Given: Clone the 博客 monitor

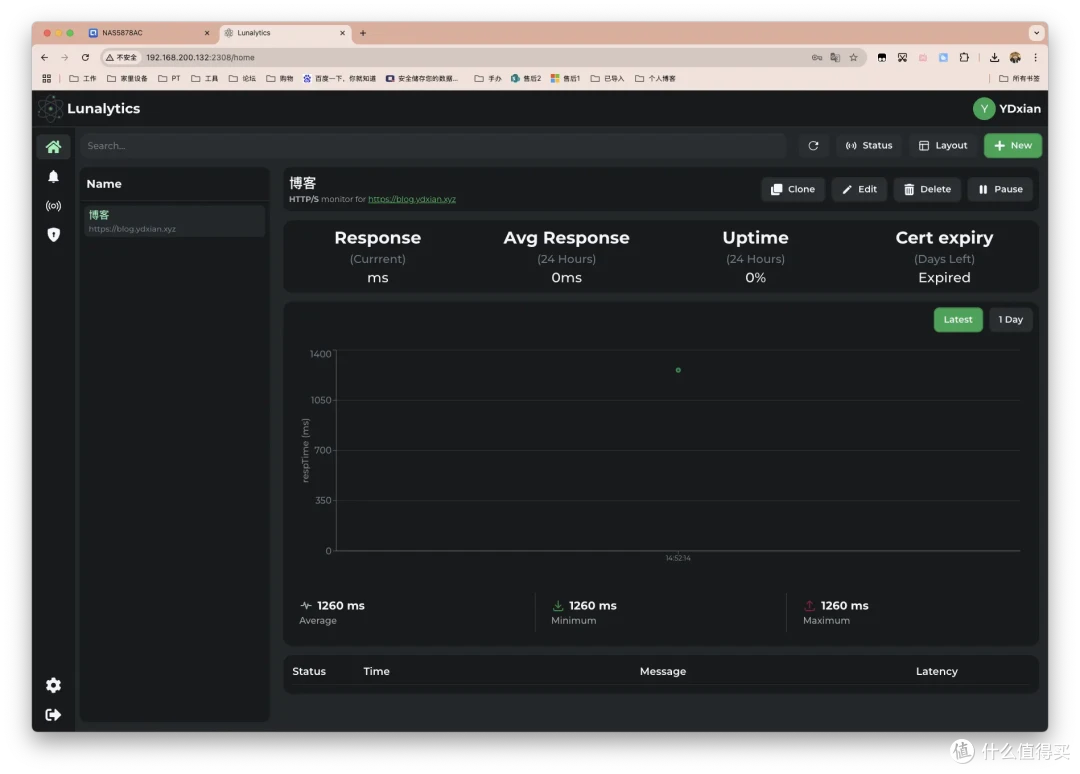Looking at the screenshot, I should 793,189.
